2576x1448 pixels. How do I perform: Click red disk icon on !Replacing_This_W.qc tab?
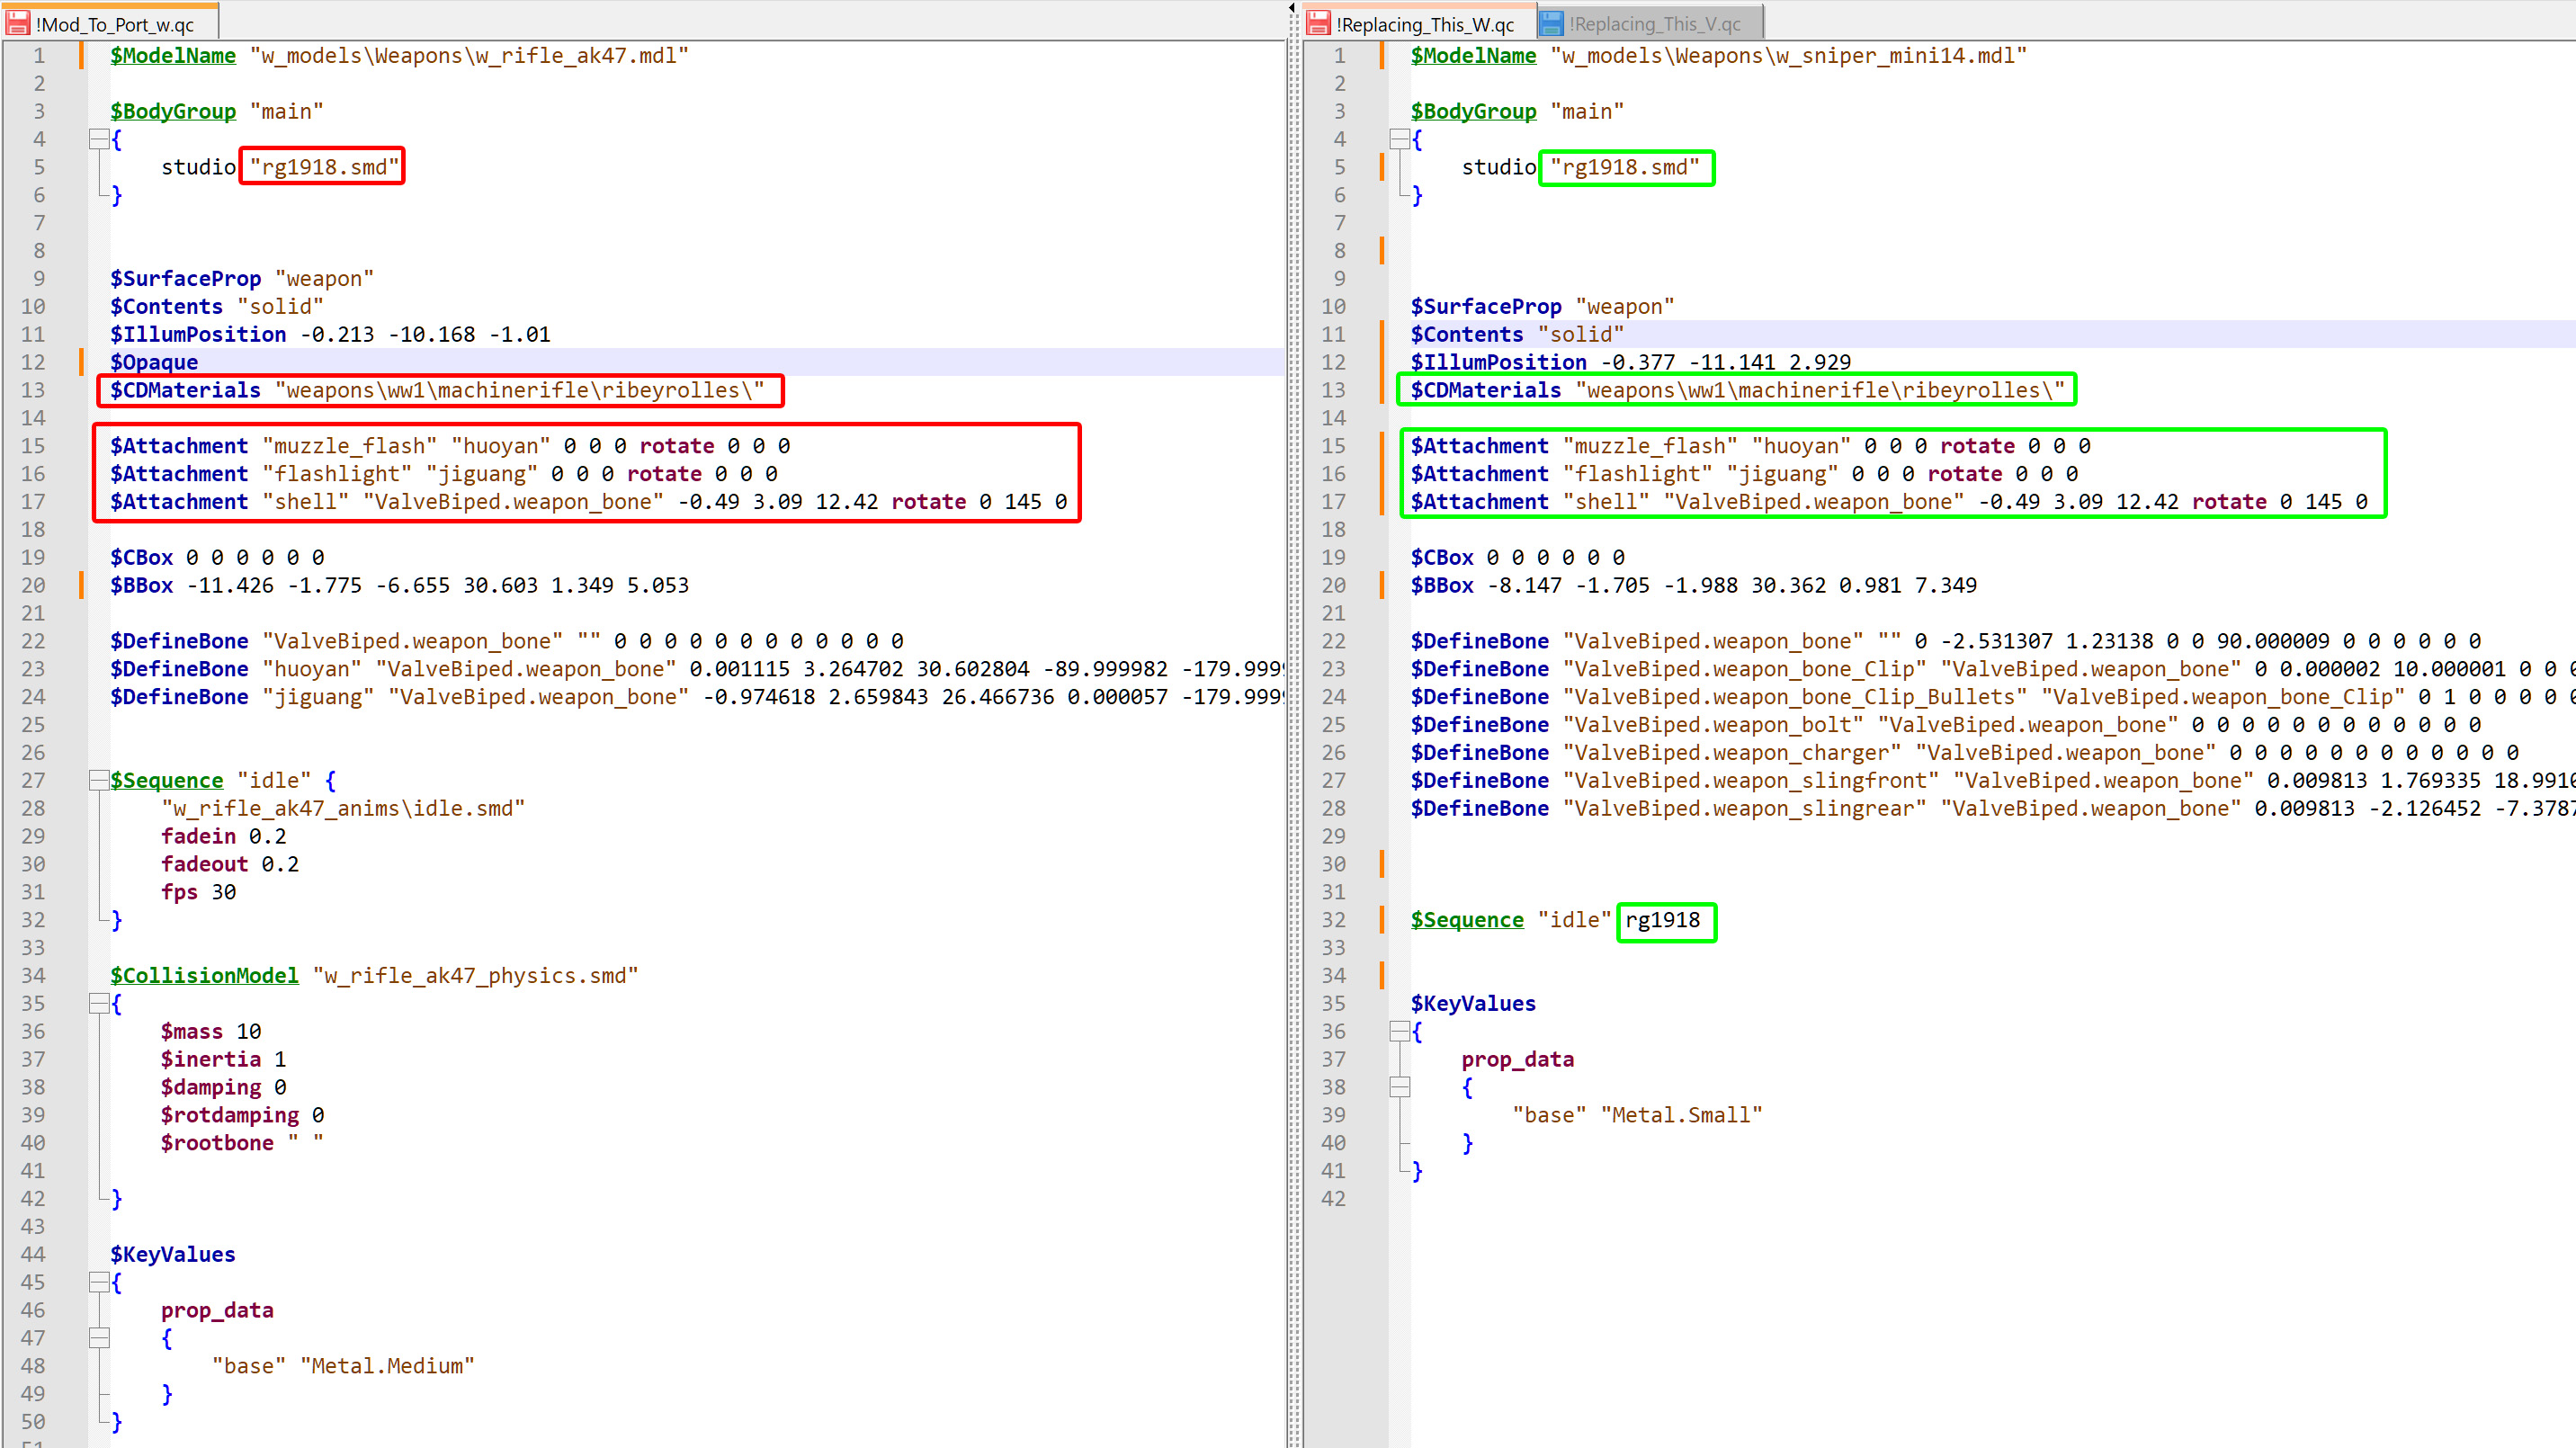pos(1319,23)
